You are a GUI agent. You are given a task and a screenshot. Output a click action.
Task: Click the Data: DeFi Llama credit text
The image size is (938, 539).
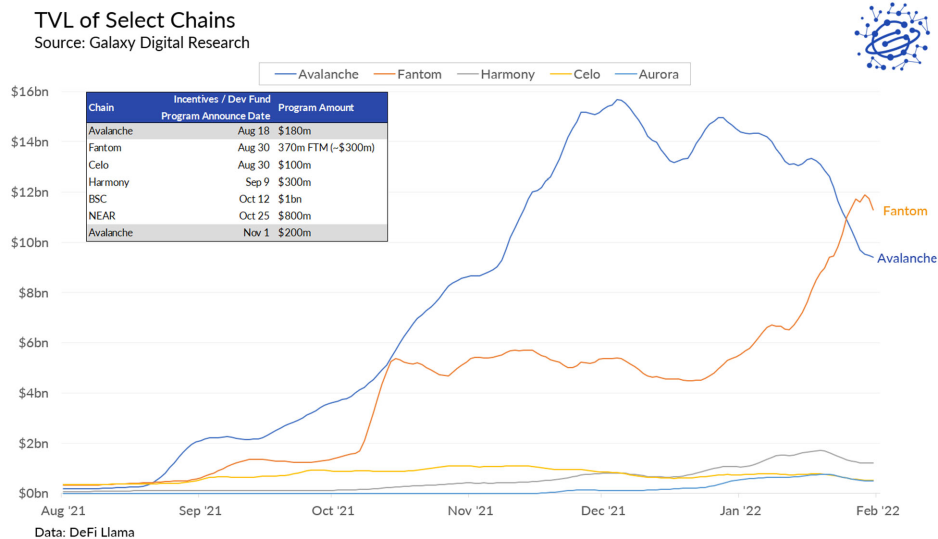[84, 532]
